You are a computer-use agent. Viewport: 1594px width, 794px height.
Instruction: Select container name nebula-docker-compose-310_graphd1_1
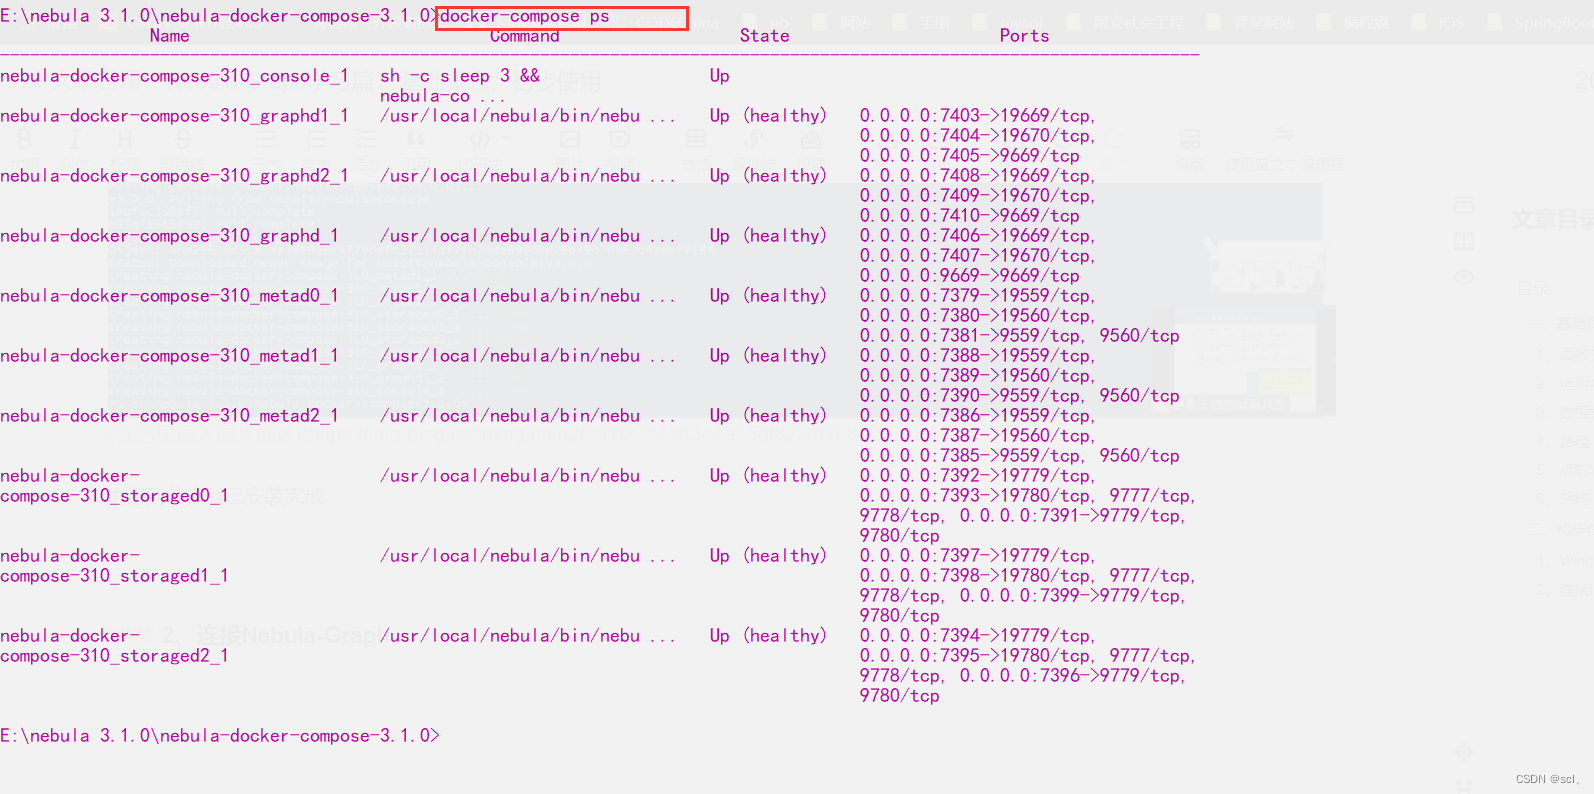(174, 116)
